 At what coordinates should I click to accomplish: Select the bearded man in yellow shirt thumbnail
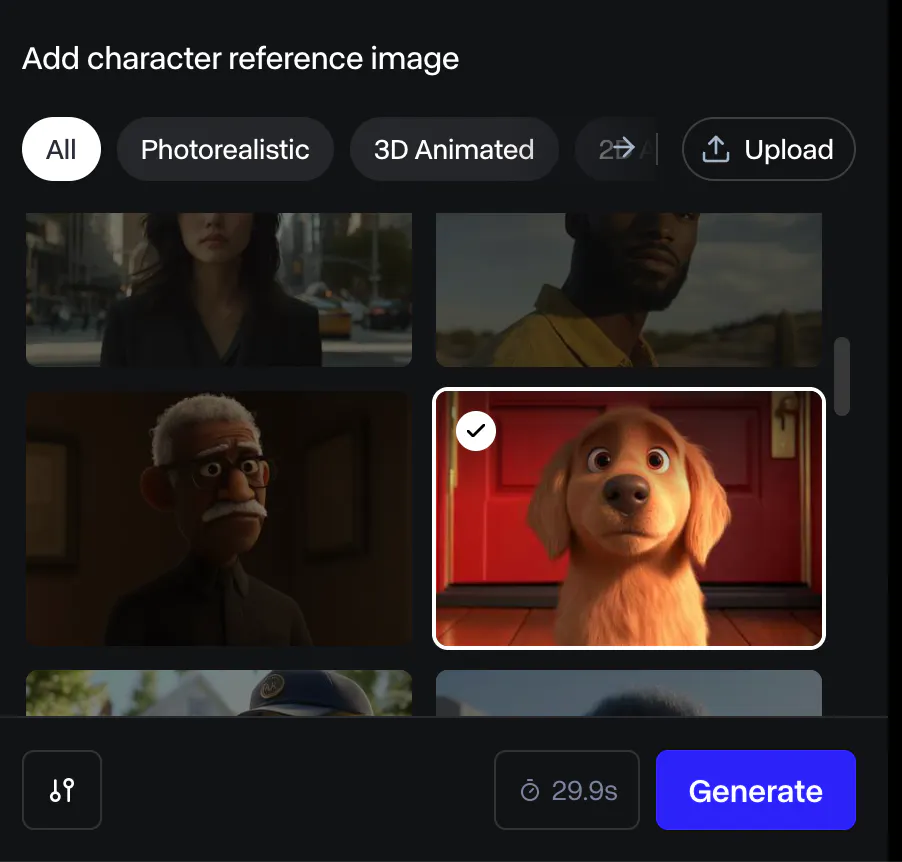tap(629, 289)
